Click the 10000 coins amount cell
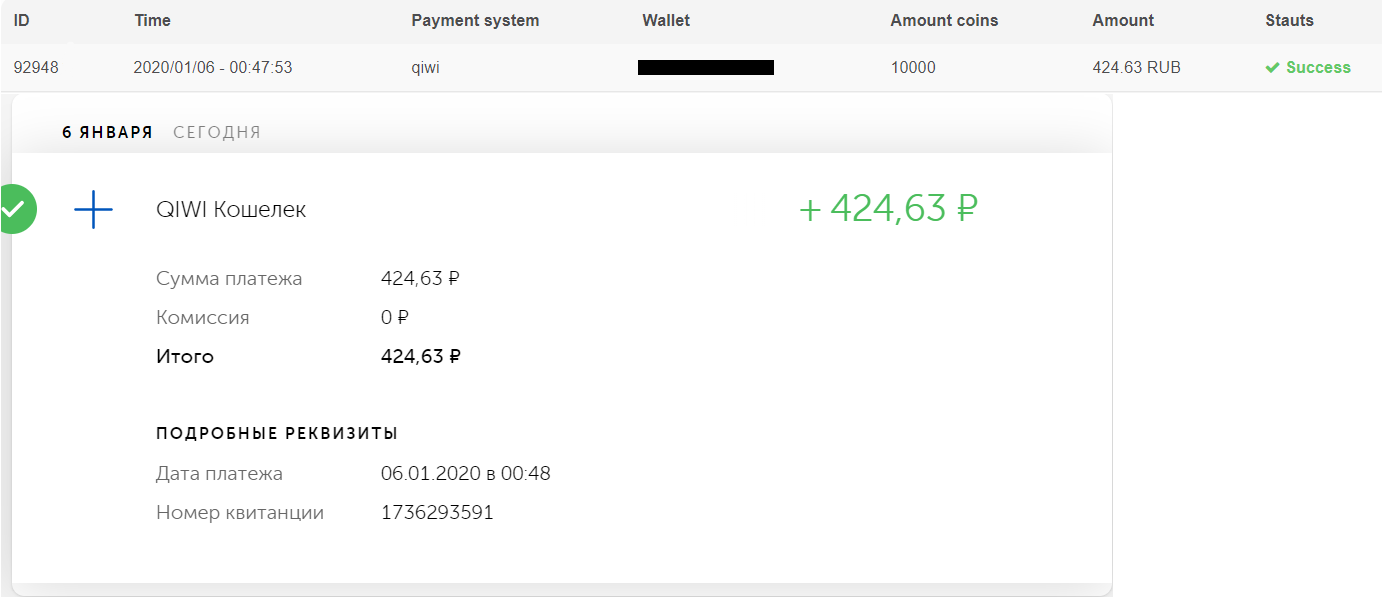Image resolution: width=1382 pixels, height=598 pixels. tap(913, 68)
